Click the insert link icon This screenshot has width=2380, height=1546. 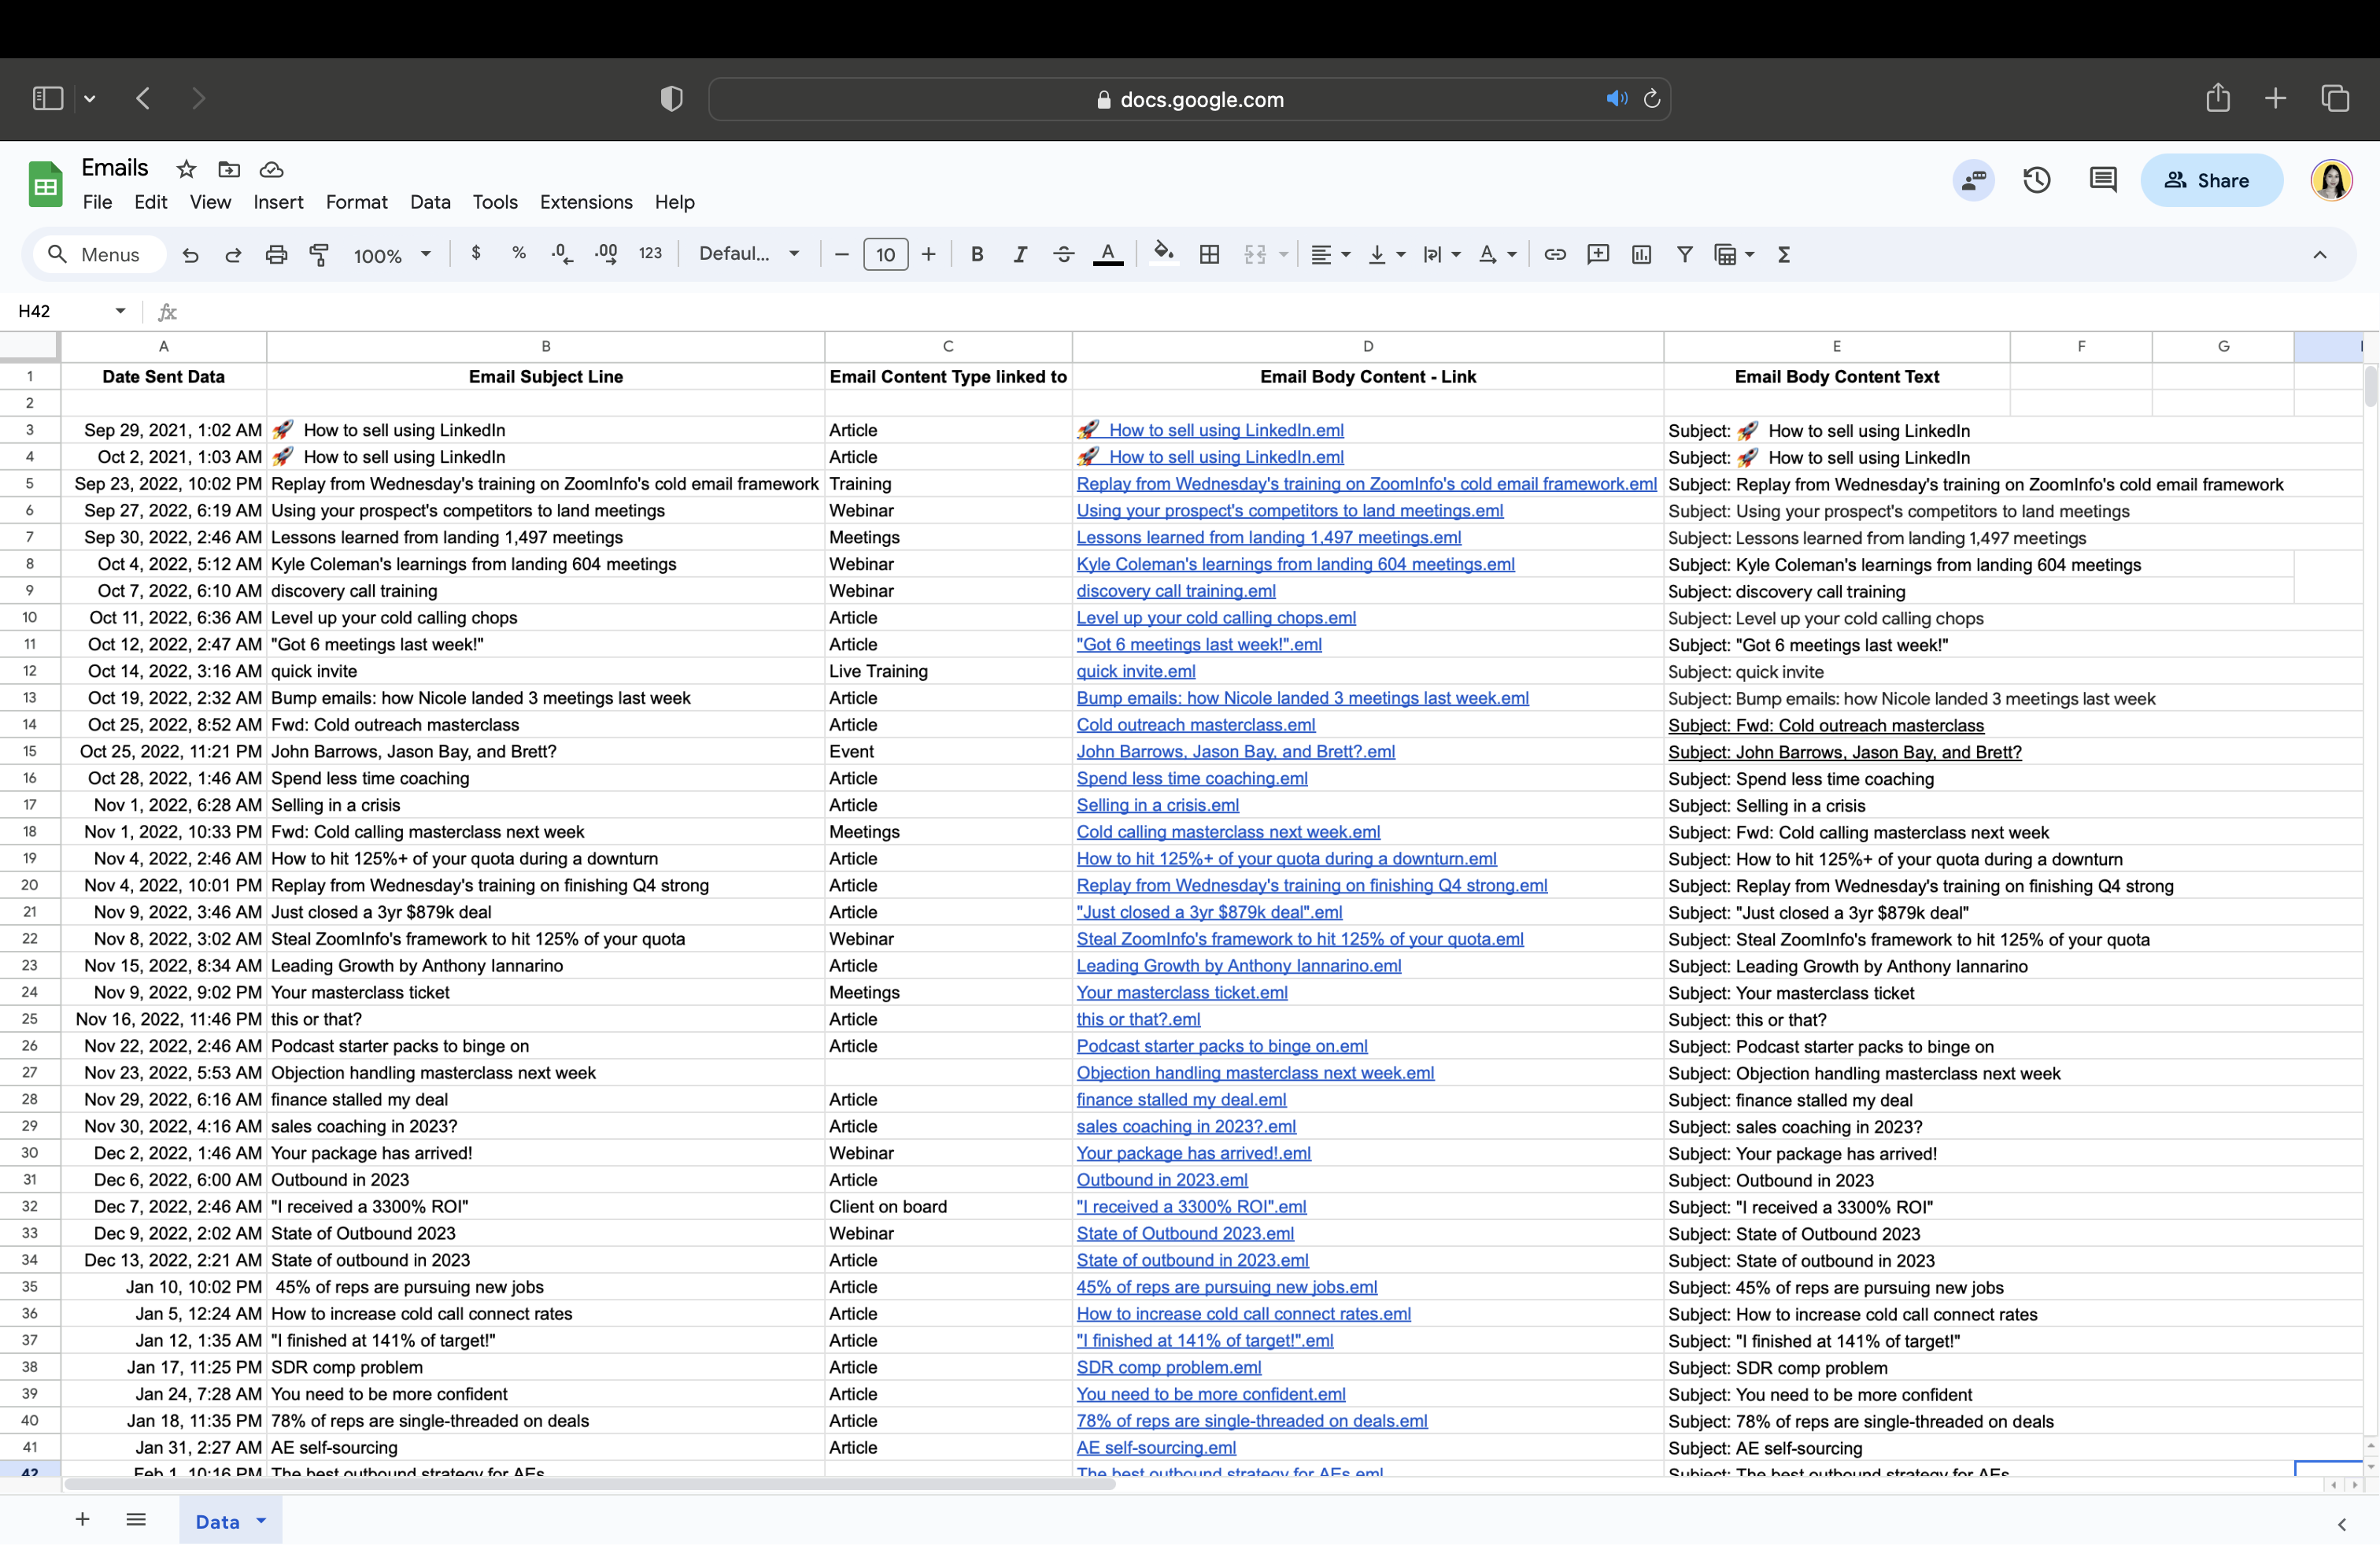click(x=1554, y=255)
